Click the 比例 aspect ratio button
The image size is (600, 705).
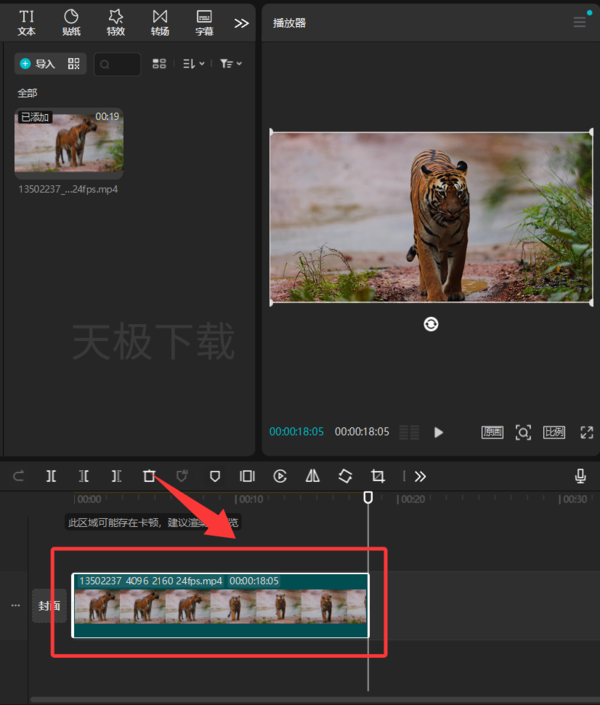(554, 433)
